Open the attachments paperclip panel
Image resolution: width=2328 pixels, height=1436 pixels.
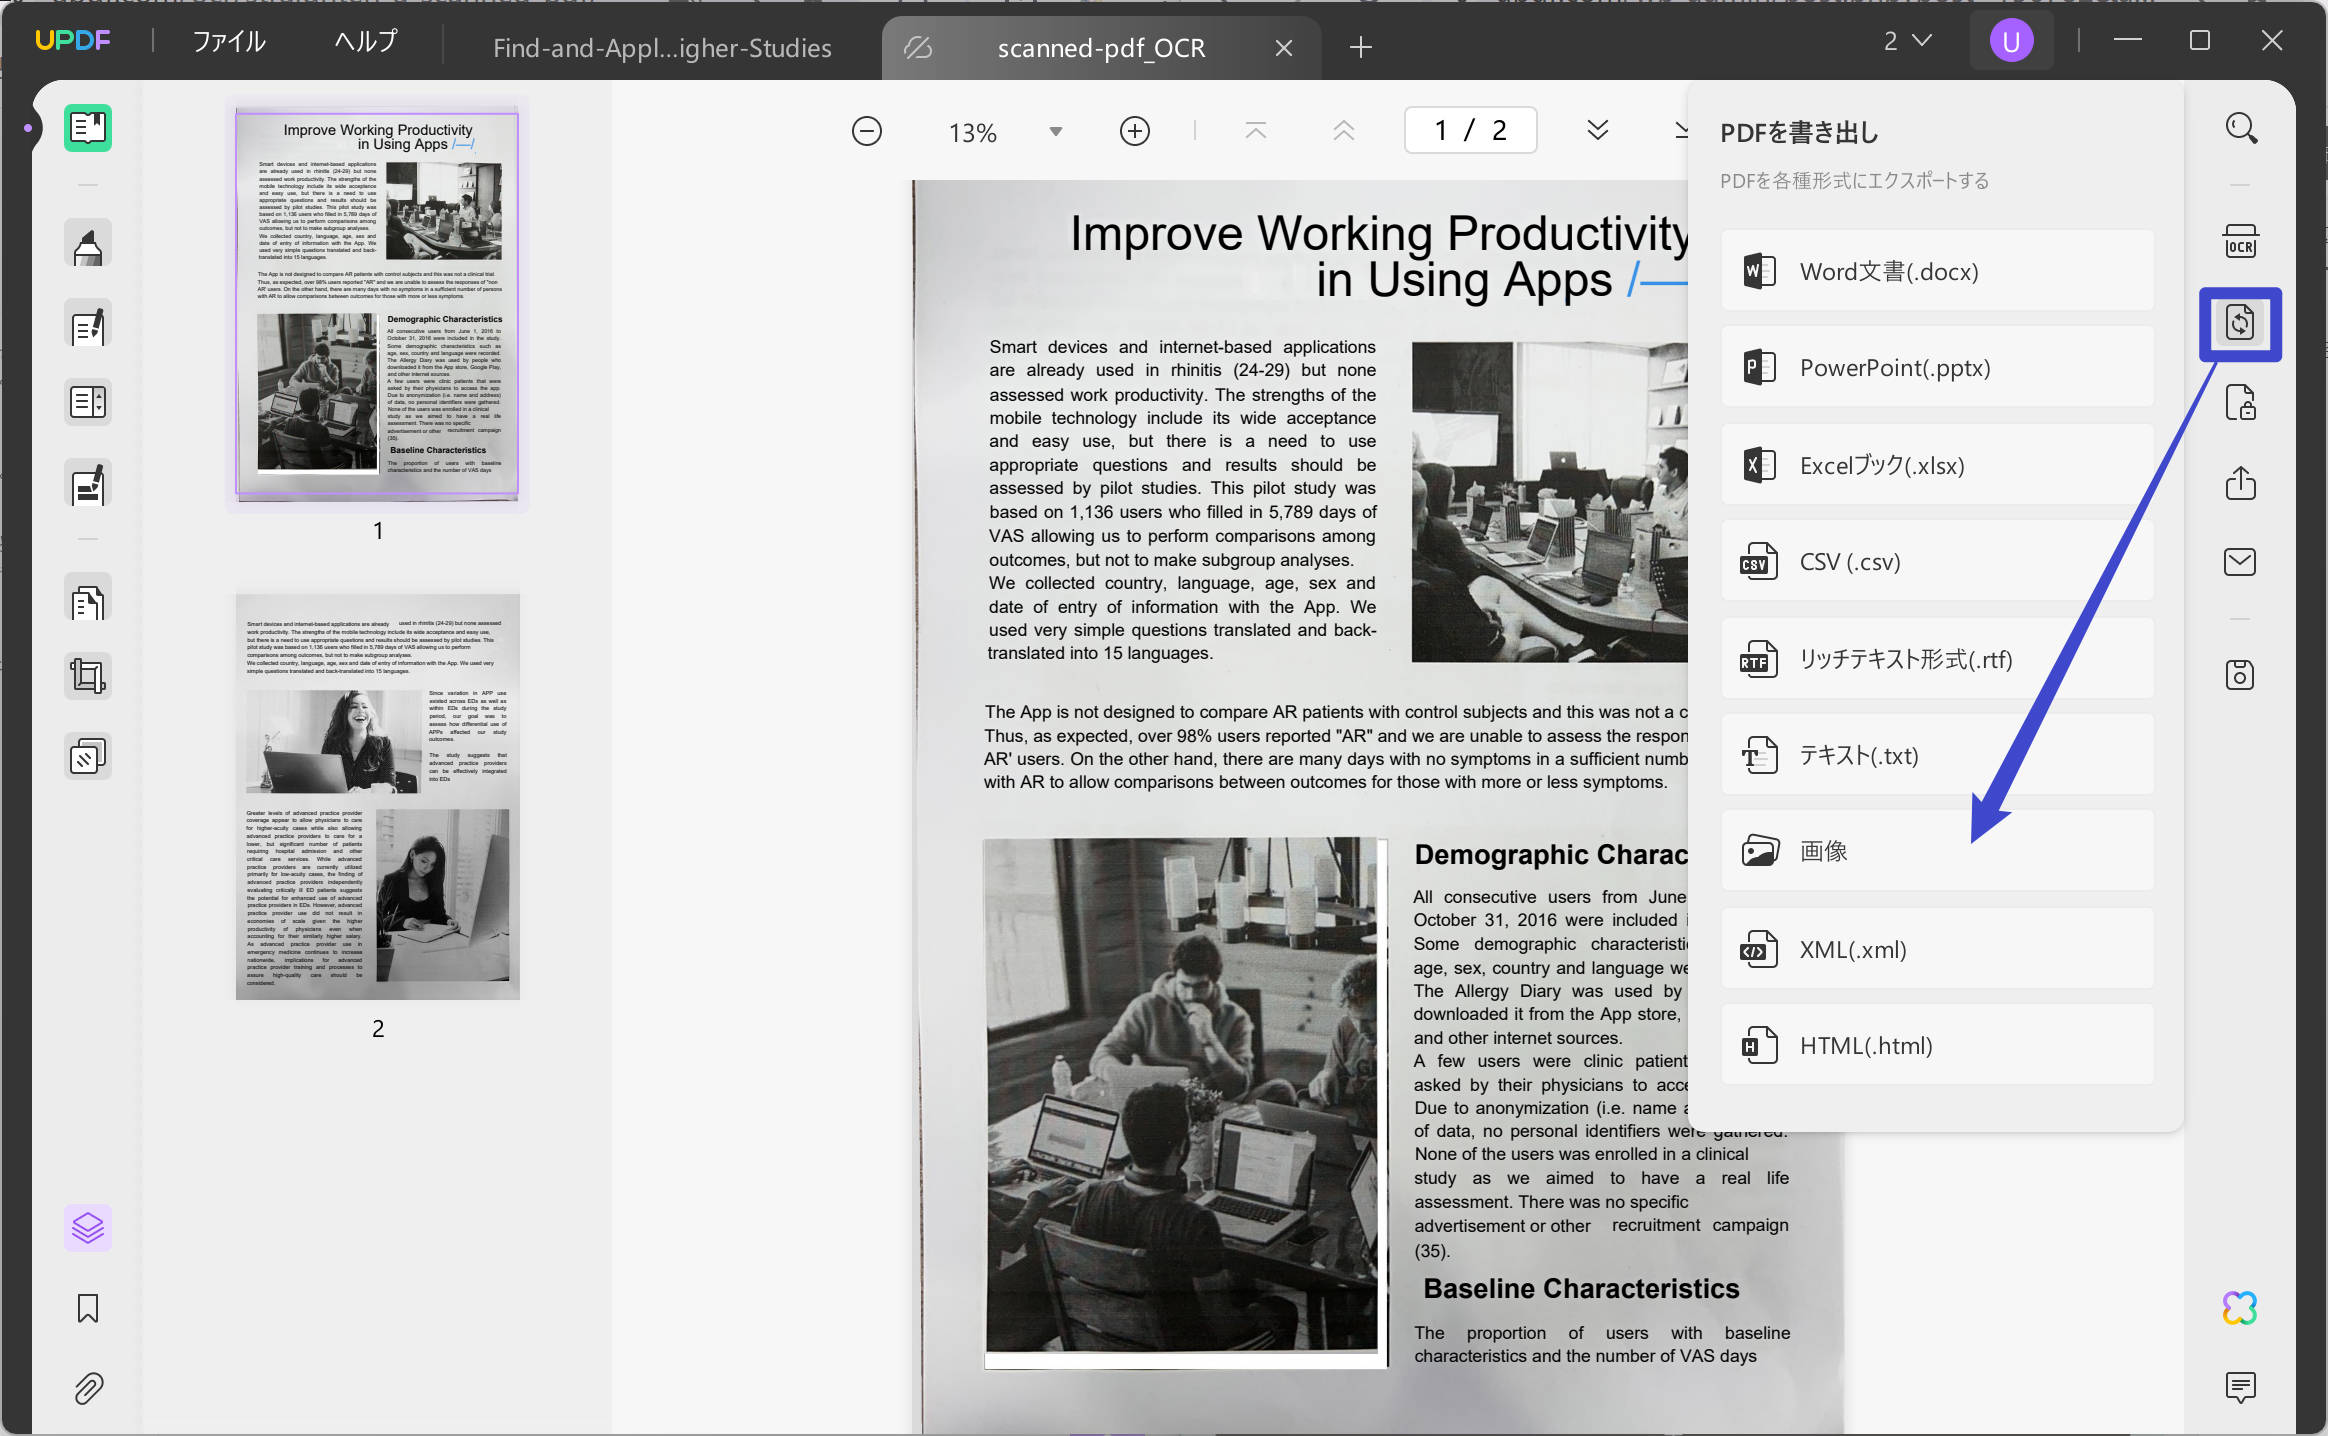click(88, 1388)
